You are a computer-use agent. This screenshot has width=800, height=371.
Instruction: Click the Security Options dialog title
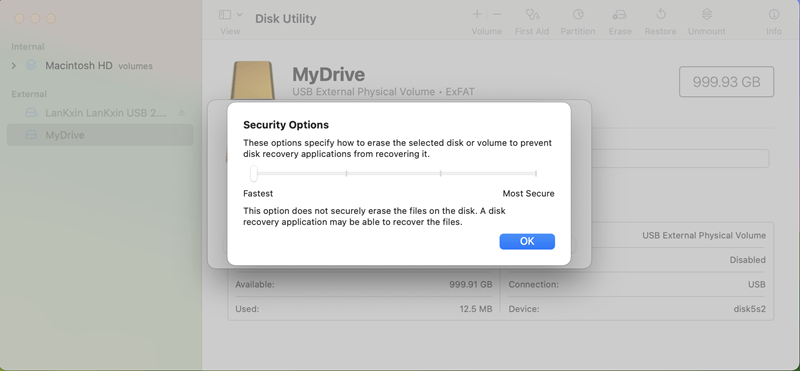pyautogui.click(x=286, y=125)
